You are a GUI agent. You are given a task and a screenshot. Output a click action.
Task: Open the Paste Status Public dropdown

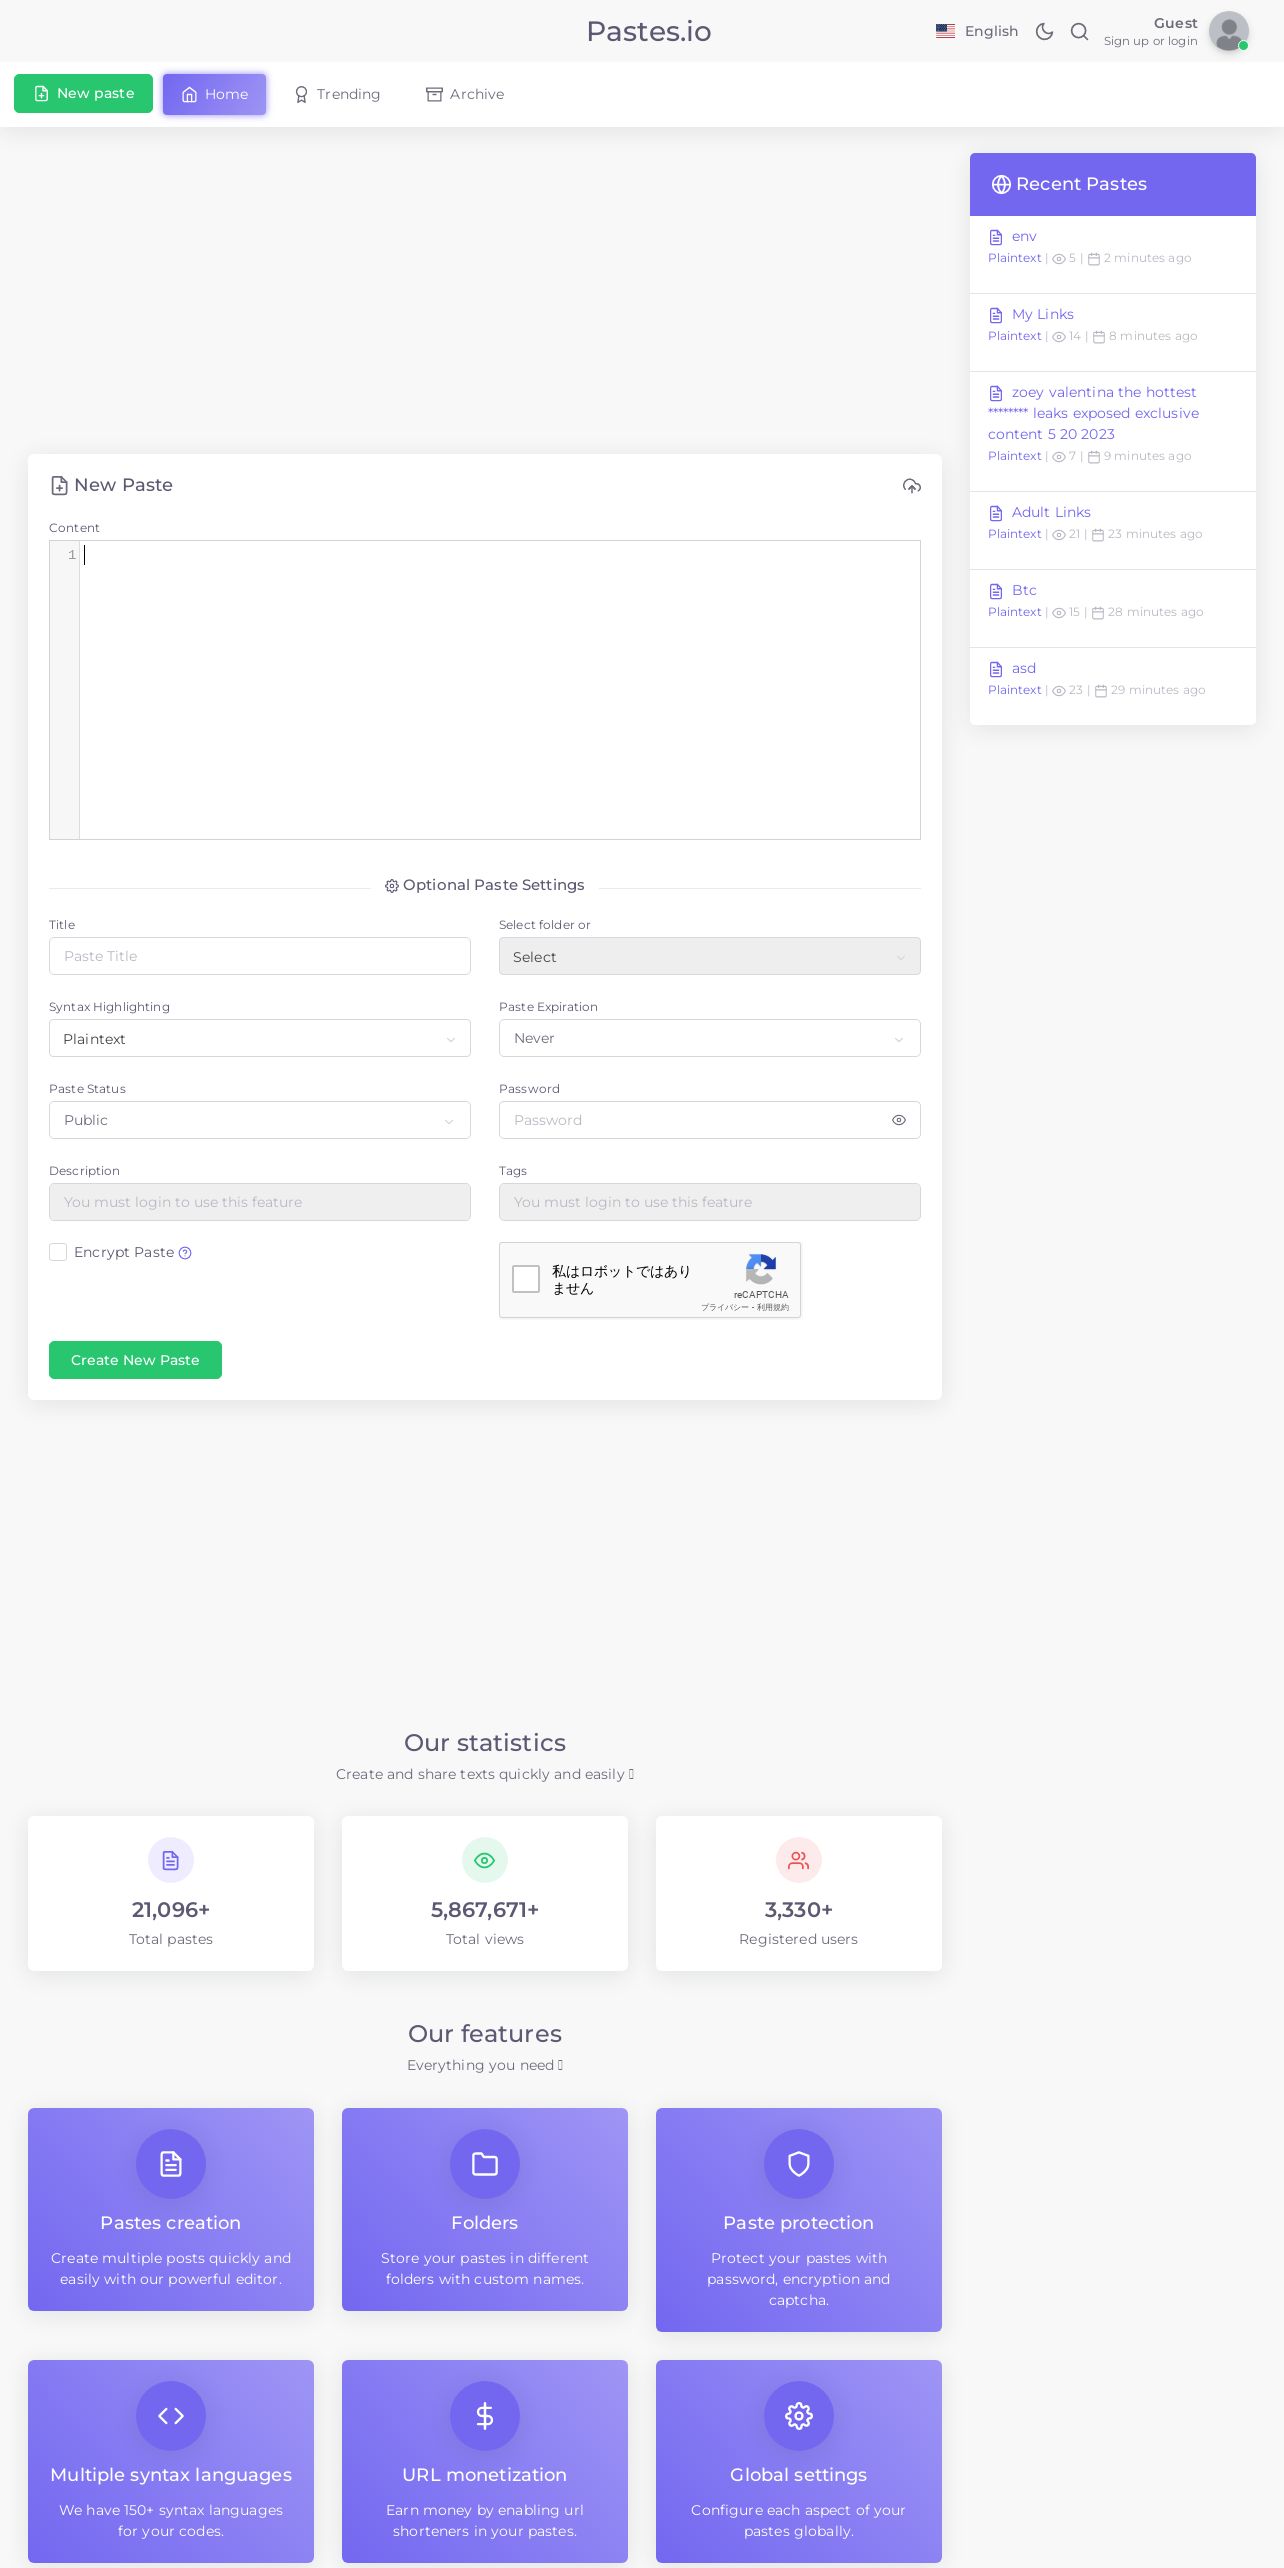pos(260,1120)
